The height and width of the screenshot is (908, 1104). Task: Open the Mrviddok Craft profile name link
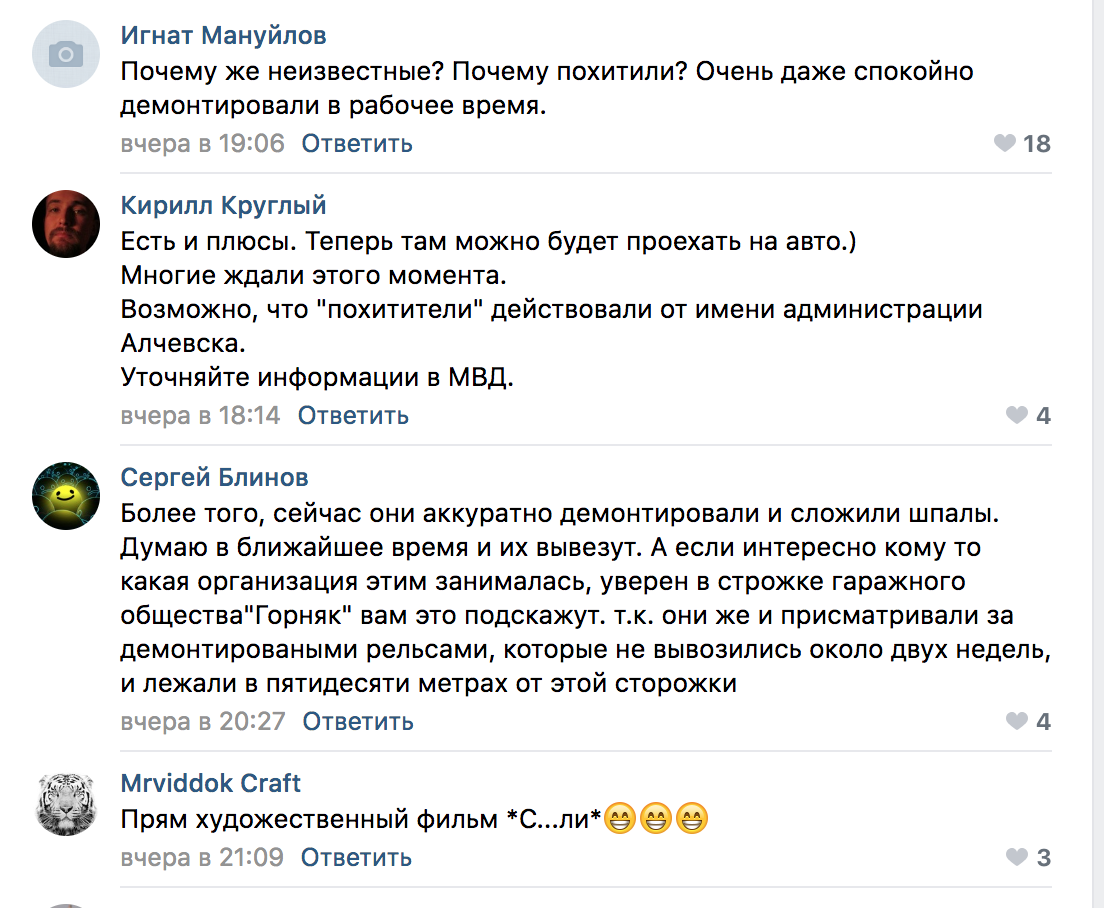coord(211,783)
